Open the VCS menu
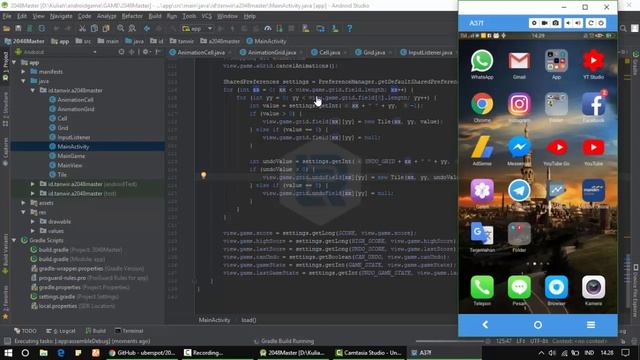The width and height of the screenshot is (640, 360). 207,16
